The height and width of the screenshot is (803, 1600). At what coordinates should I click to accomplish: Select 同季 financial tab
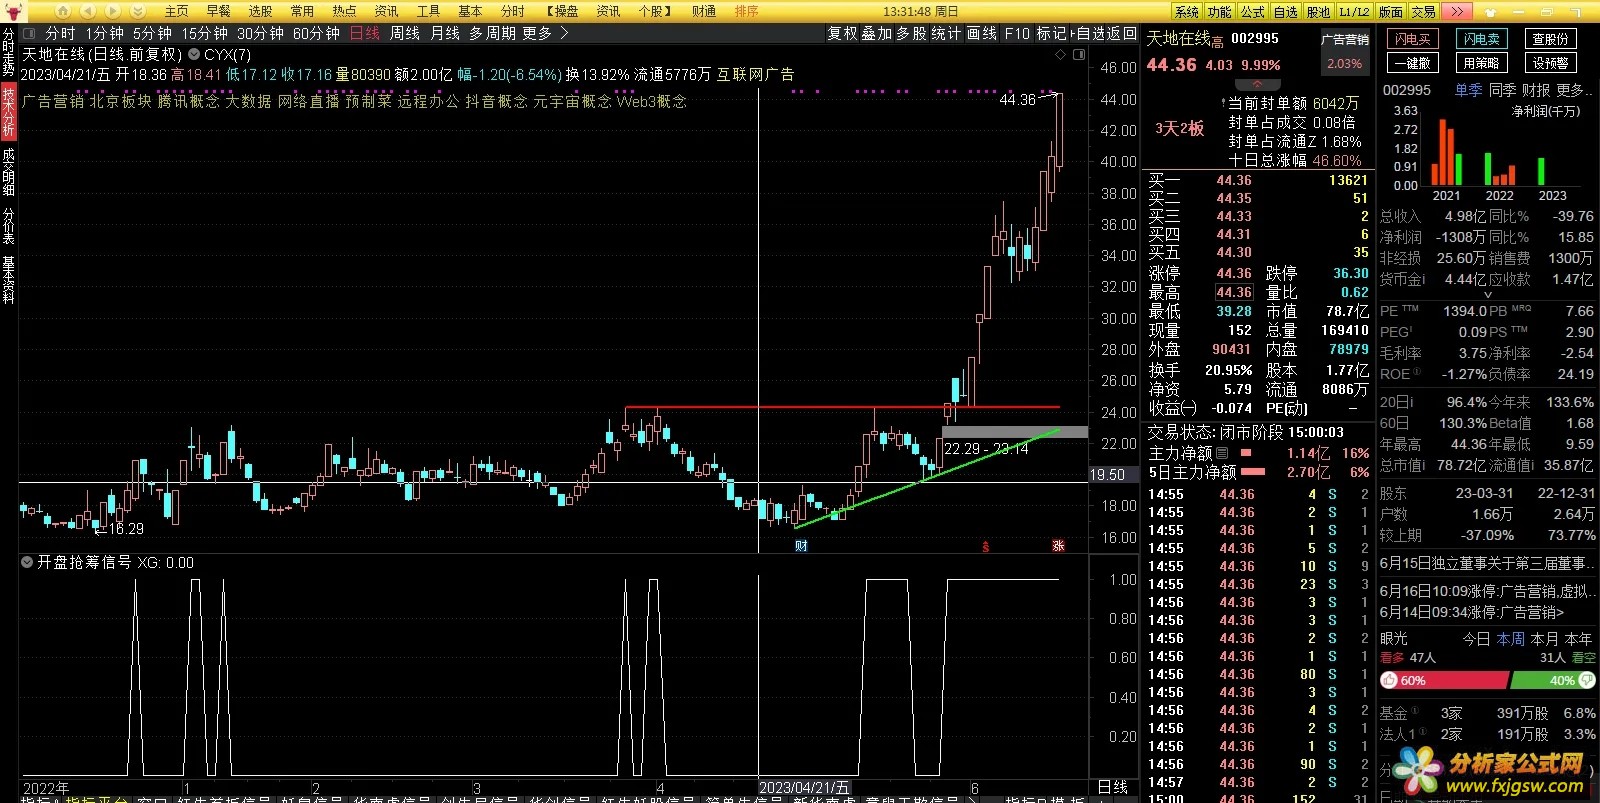[1503, 90]
